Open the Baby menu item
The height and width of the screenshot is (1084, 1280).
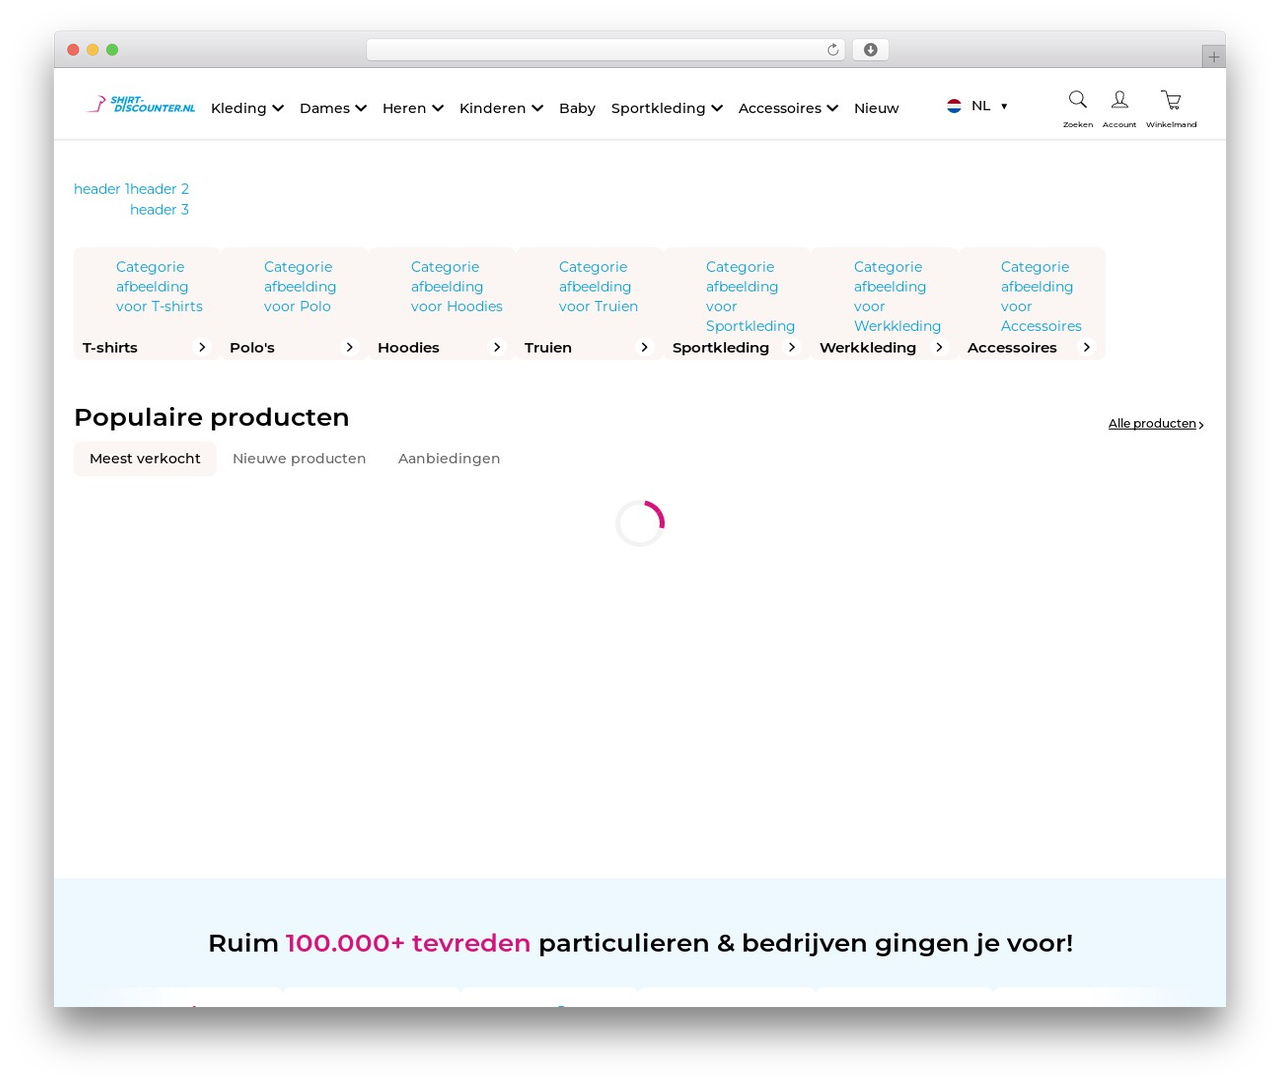[x=577, y=108]
